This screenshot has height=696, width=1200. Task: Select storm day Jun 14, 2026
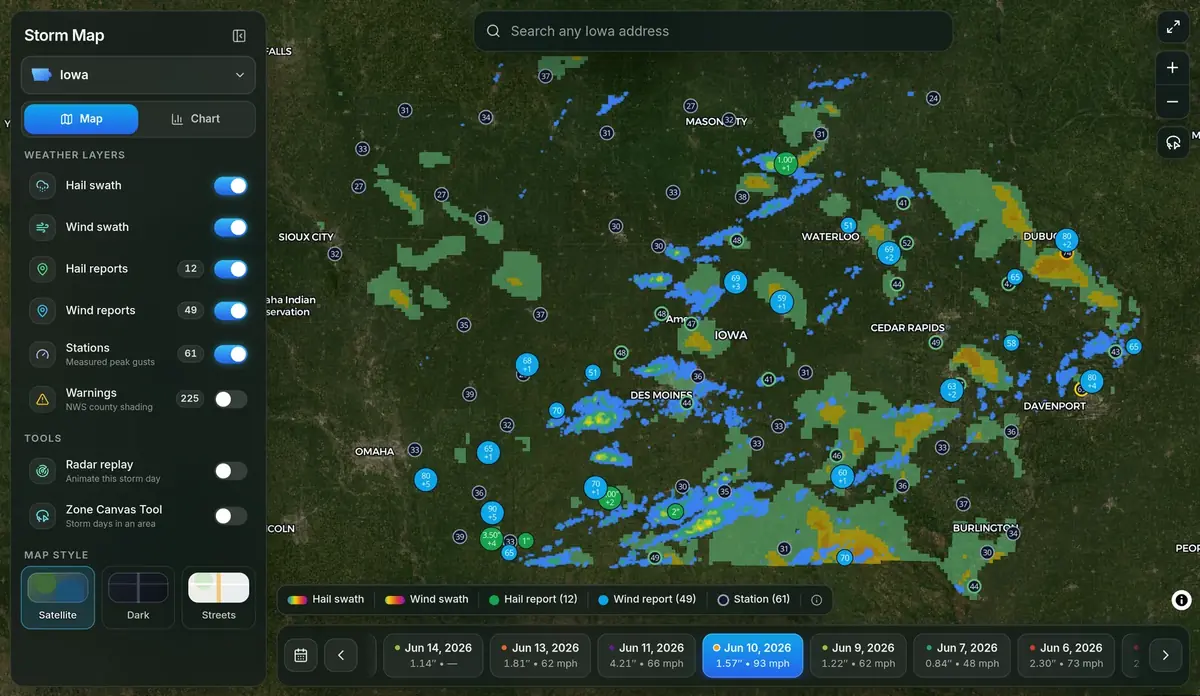click(434, 655)
